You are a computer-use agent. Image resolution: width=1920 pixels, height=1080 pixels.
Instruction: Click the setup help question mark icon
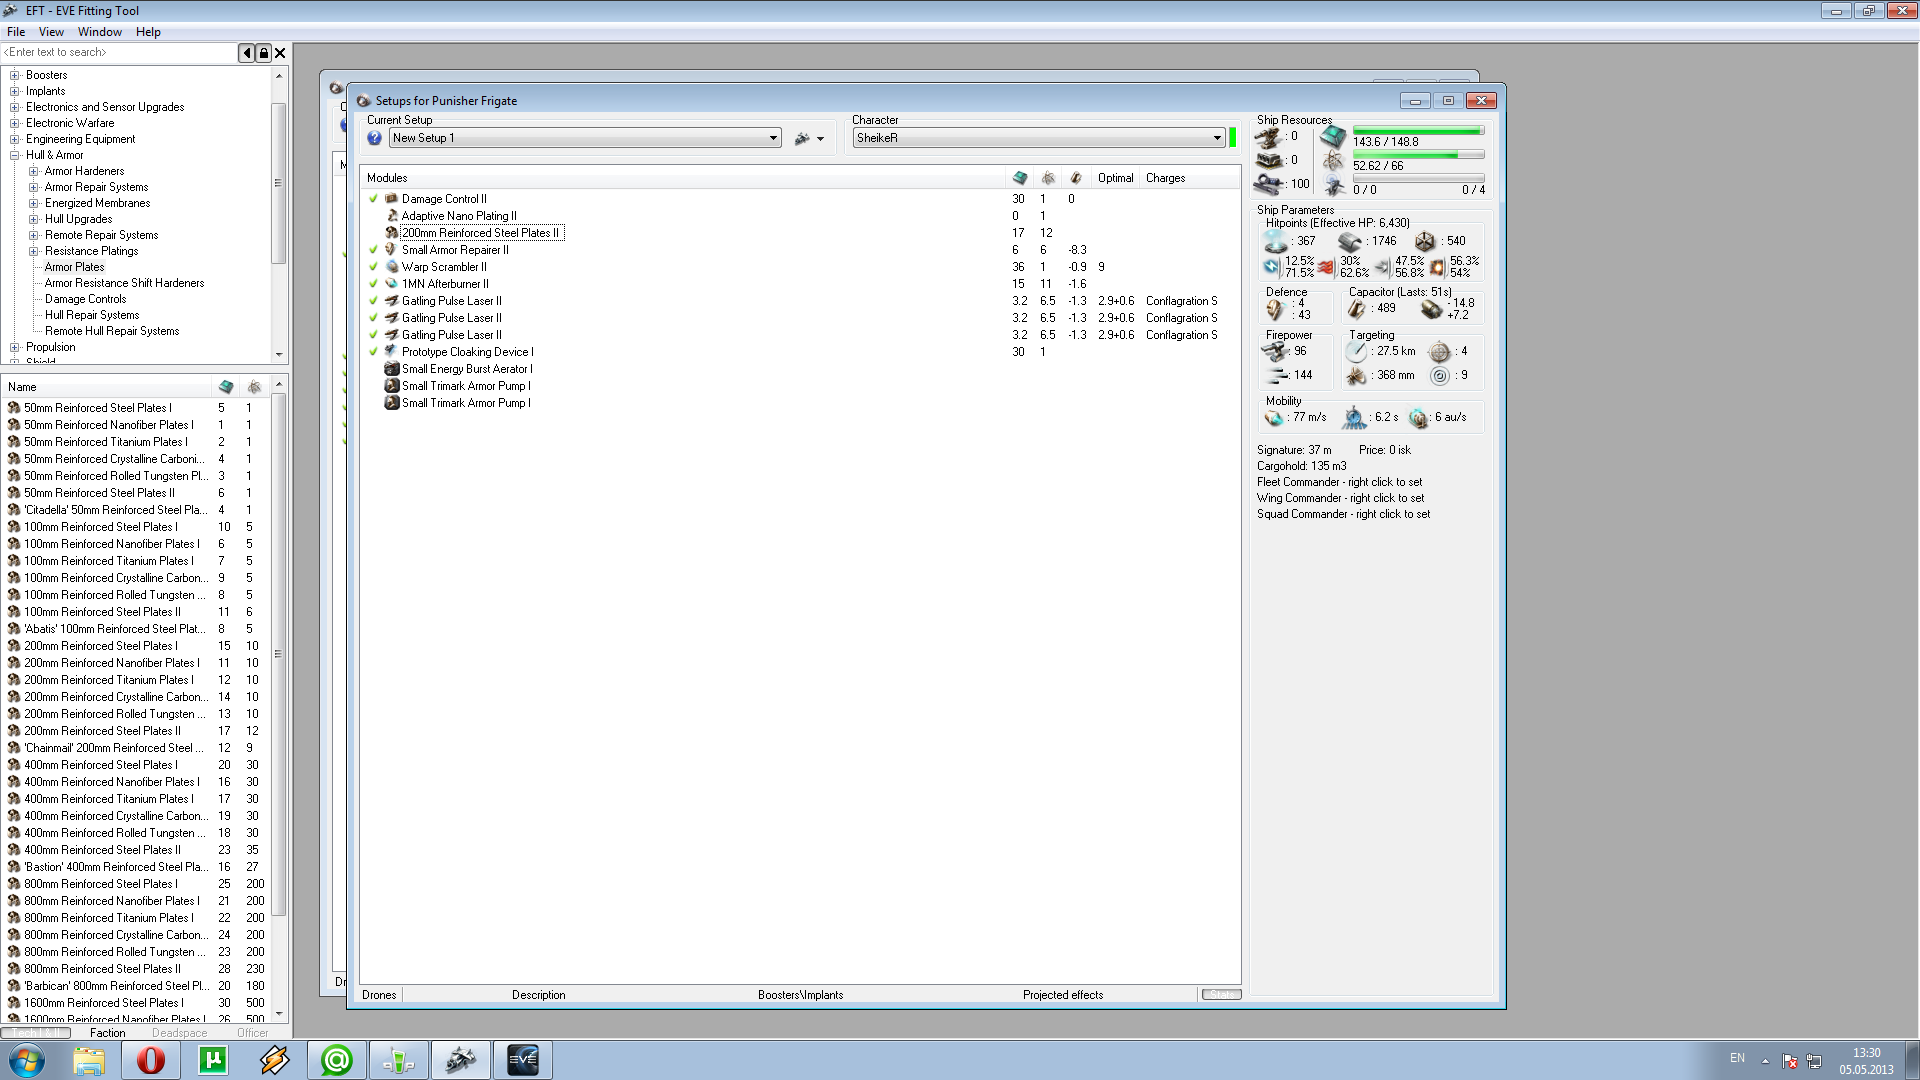point(374,139)
